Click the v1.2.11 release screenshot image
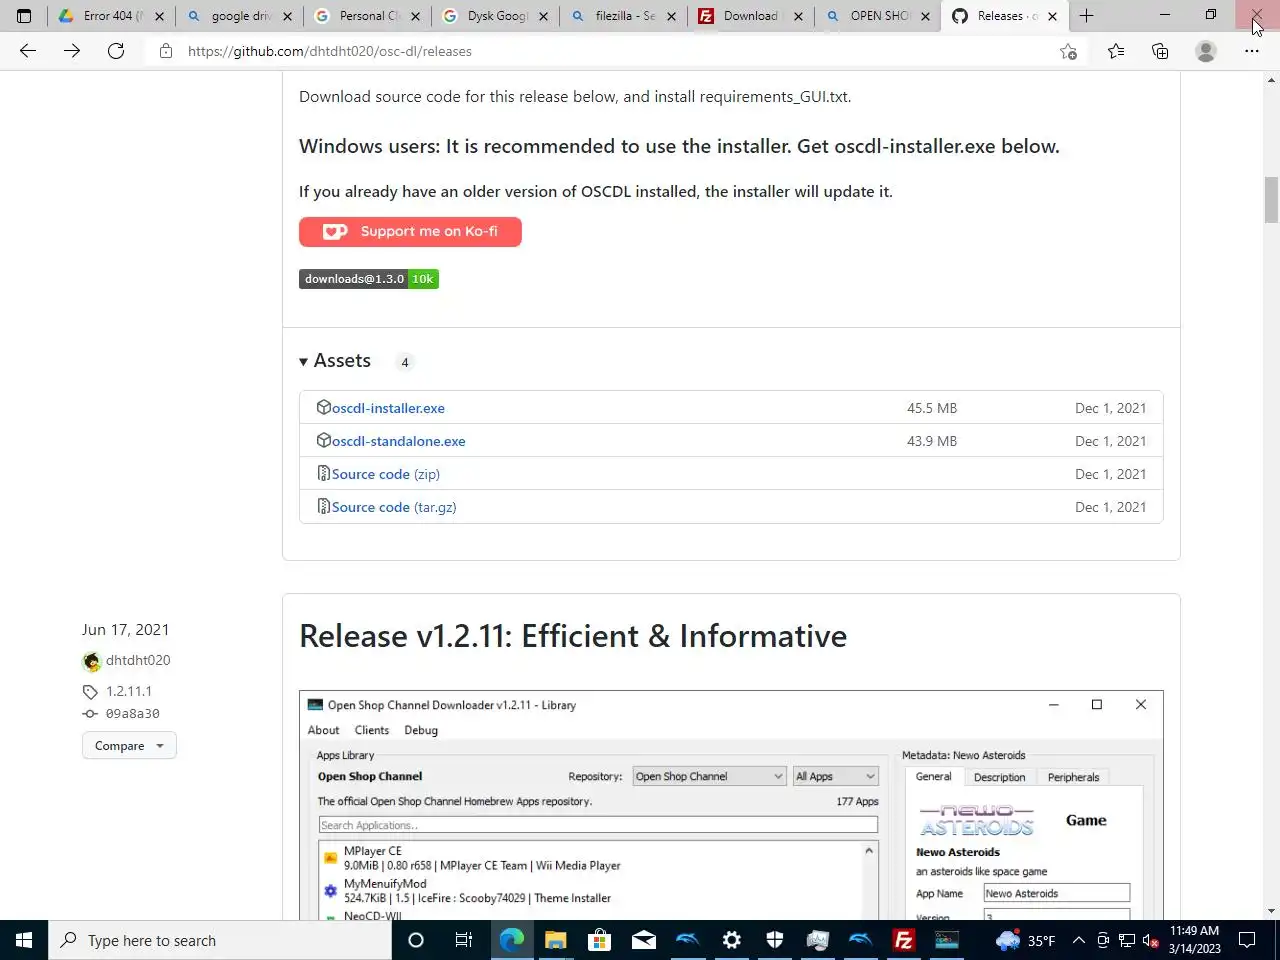The image size is (1280, 960). (x=731, y=805)
